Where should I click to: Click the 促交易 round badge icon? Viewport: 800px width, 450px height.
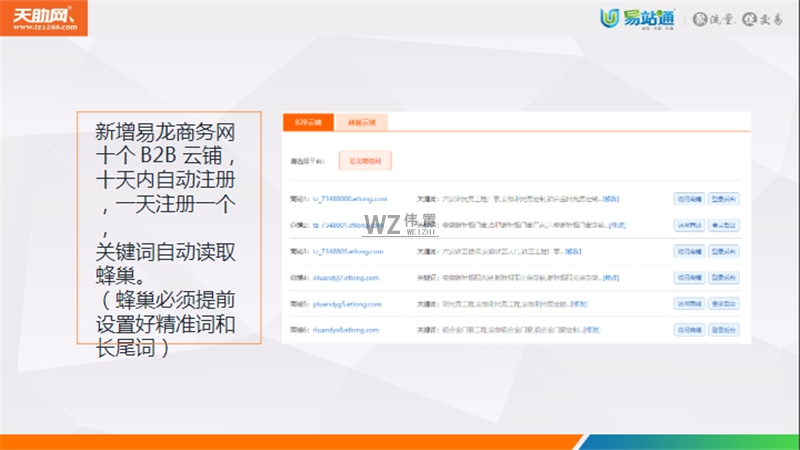(x=749, y=18)
